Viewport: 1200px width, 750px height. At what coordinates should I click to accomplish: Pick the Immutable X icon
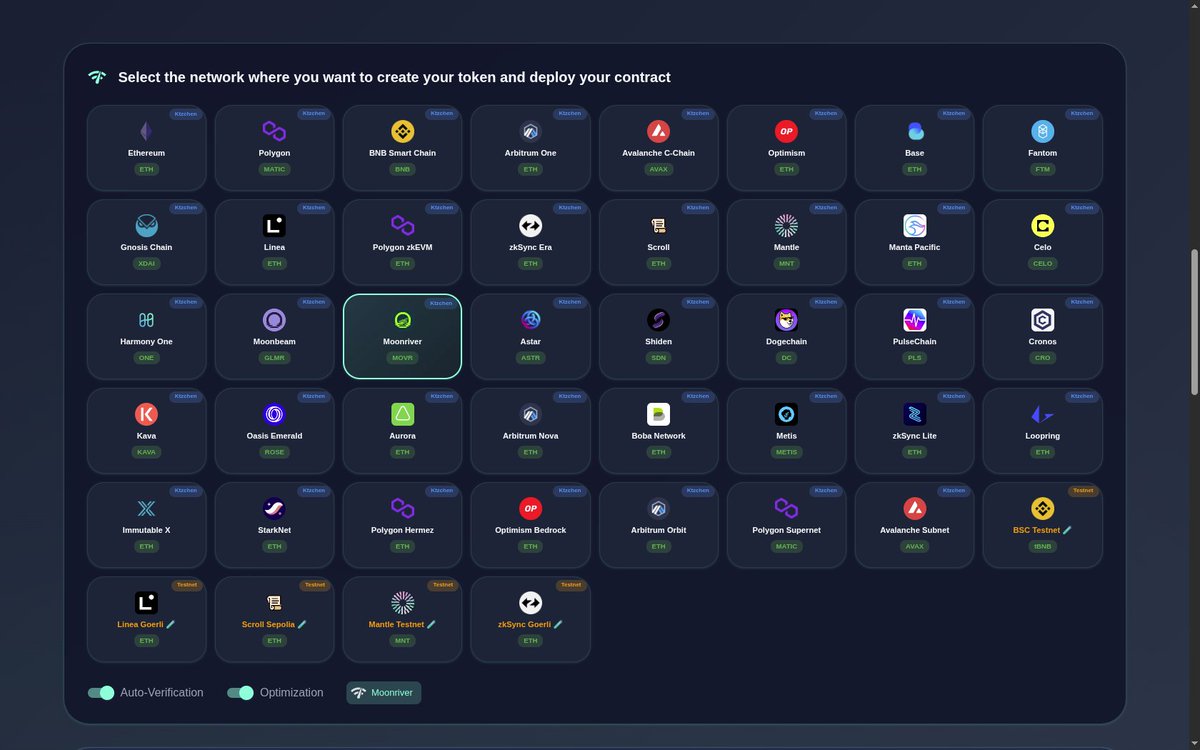[146, 508]
